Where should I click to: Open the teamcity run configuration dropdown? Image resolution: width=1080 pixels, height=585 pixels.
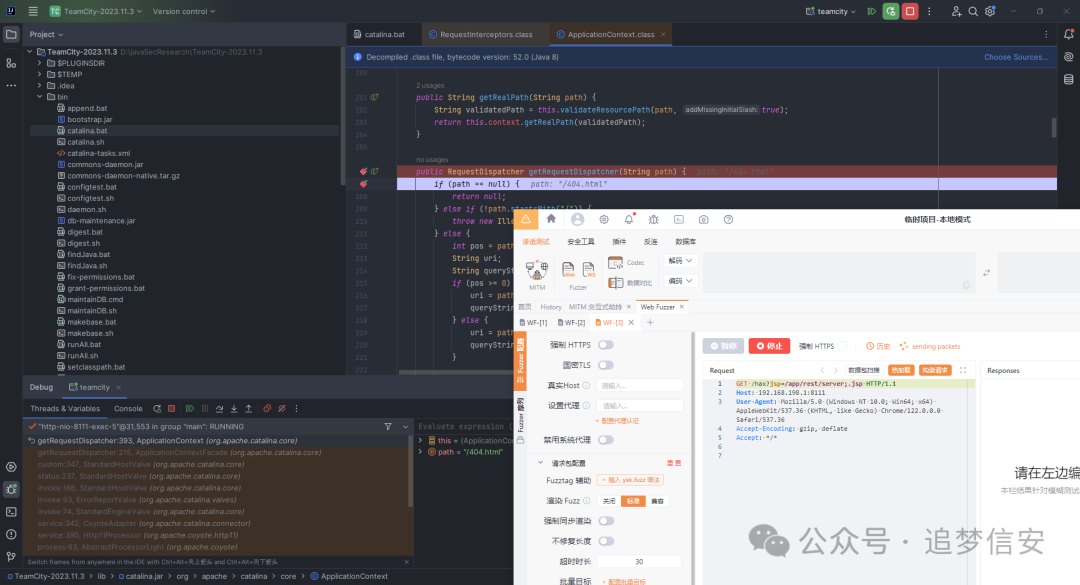pos(833,11)
